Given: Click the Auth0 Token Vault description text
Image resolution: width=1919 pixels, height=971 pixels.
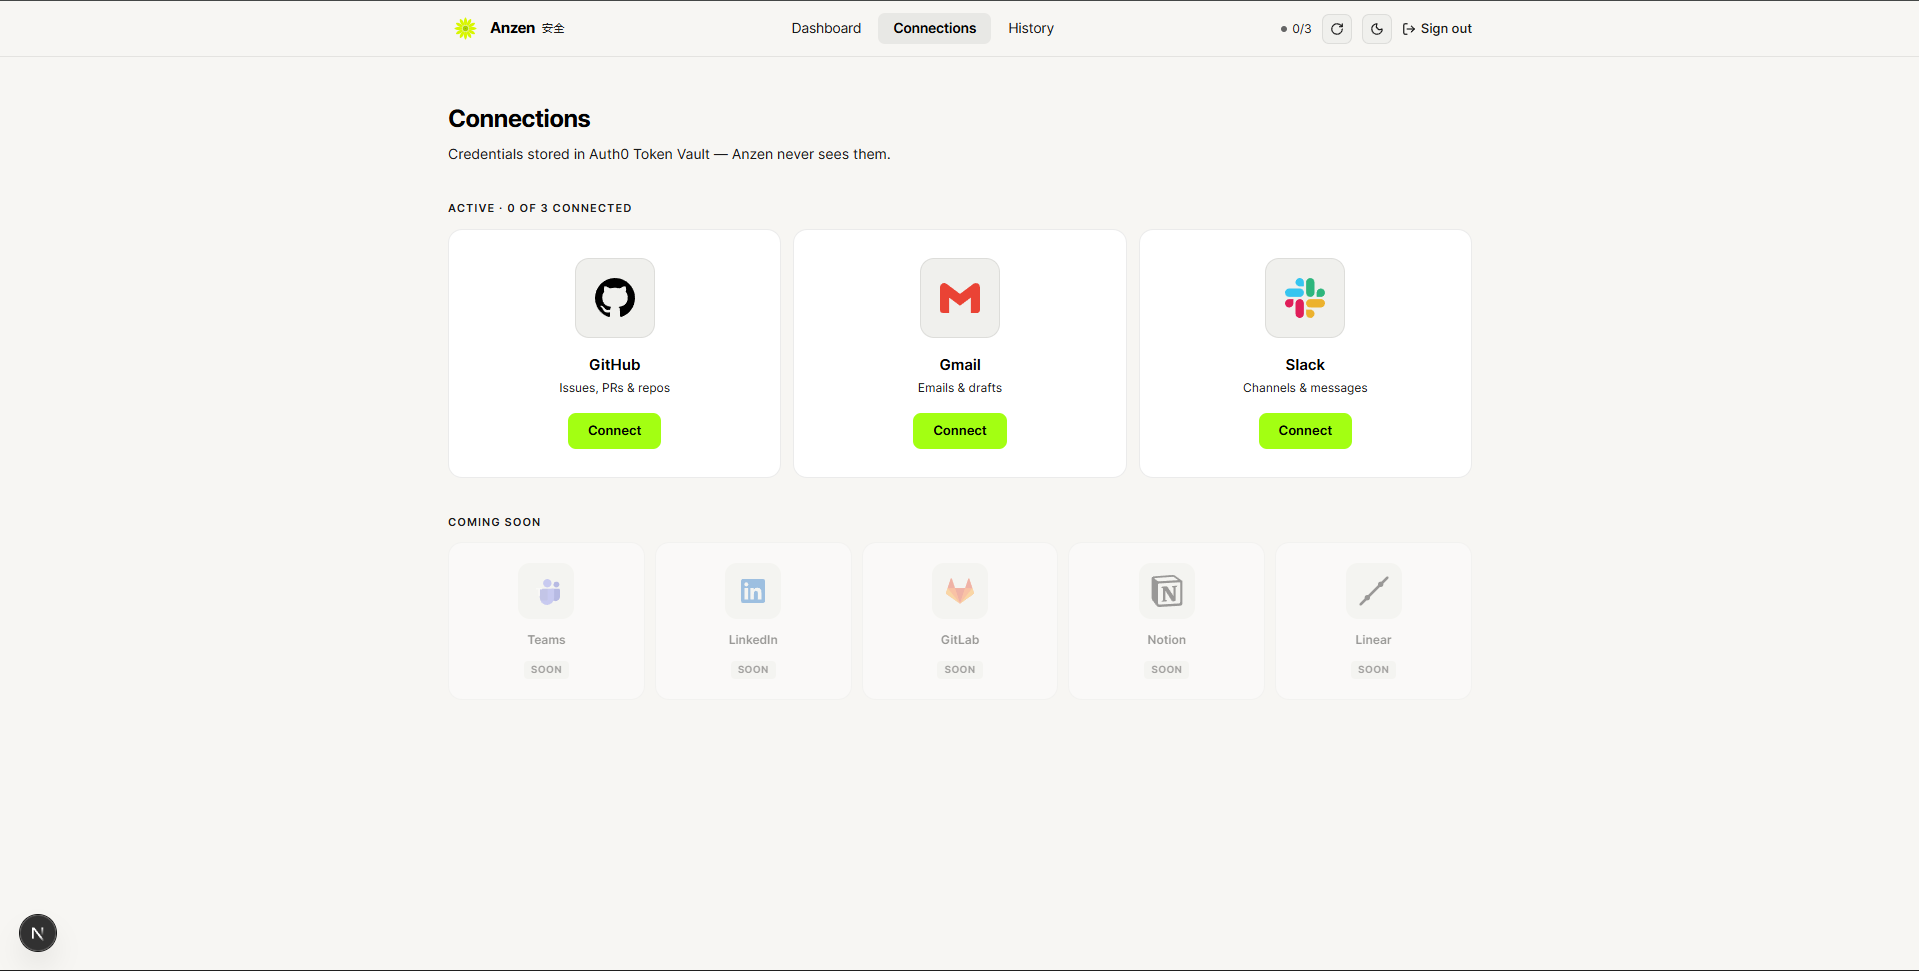Looking at the screenshot, I should click(669, 154).
